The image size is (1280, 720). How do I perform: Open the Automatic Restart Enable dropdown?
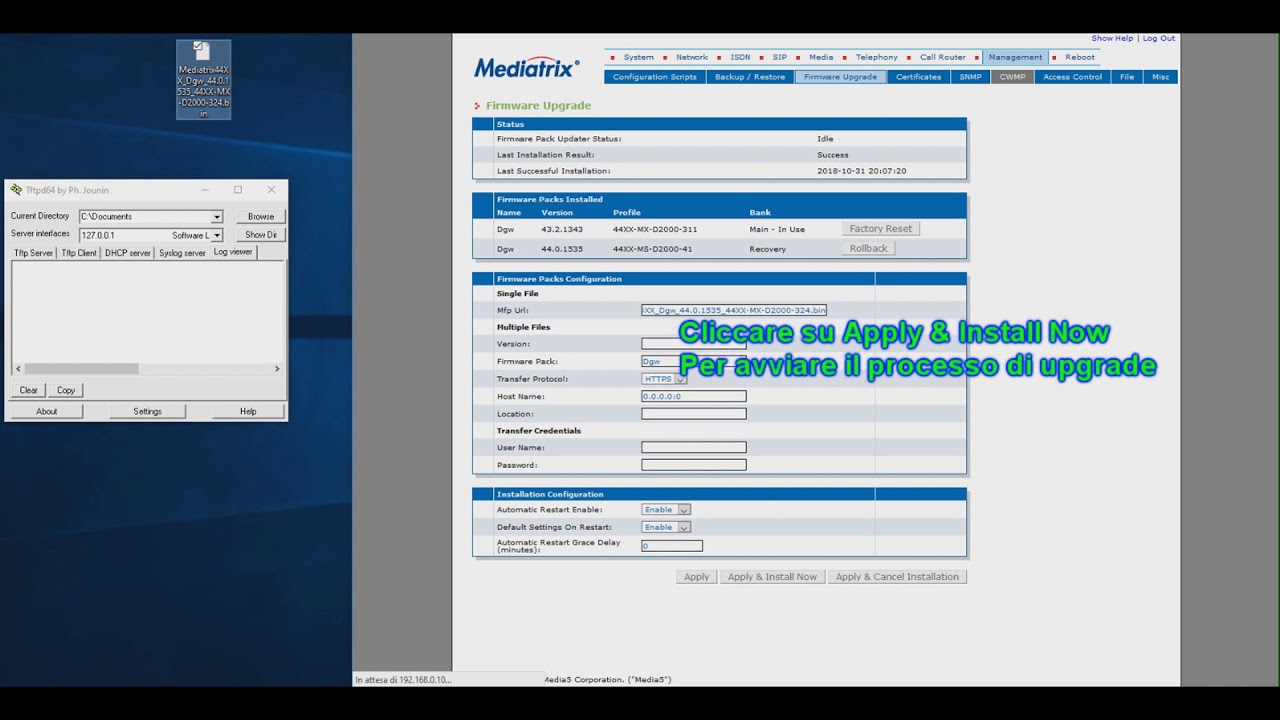666,509
